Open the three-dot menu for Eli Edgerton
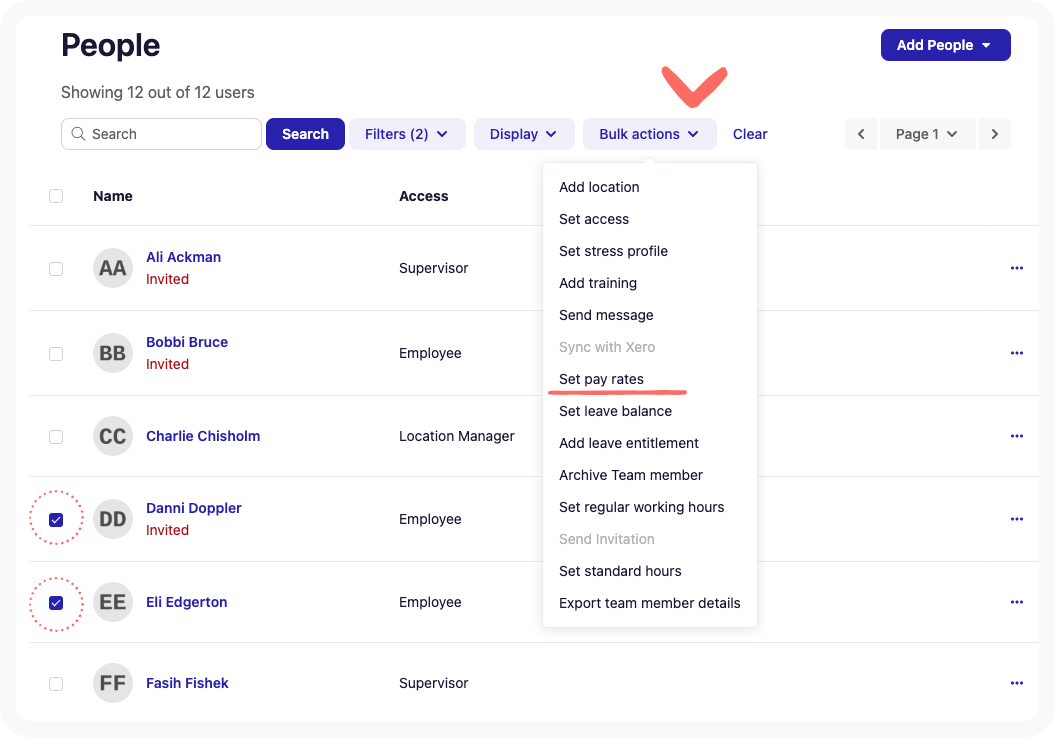The image size is (1055, 737). pyautogui.click(x=1016, y=602)
